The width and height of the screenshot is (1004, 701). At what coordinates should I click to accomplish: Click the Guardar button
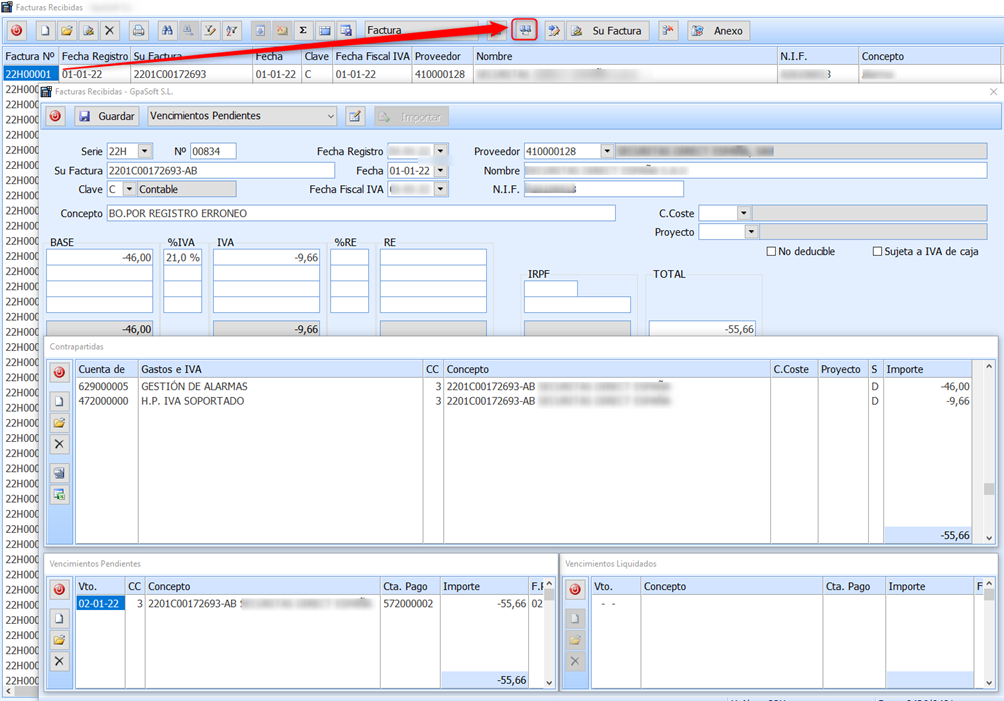[x=107, y=116]
